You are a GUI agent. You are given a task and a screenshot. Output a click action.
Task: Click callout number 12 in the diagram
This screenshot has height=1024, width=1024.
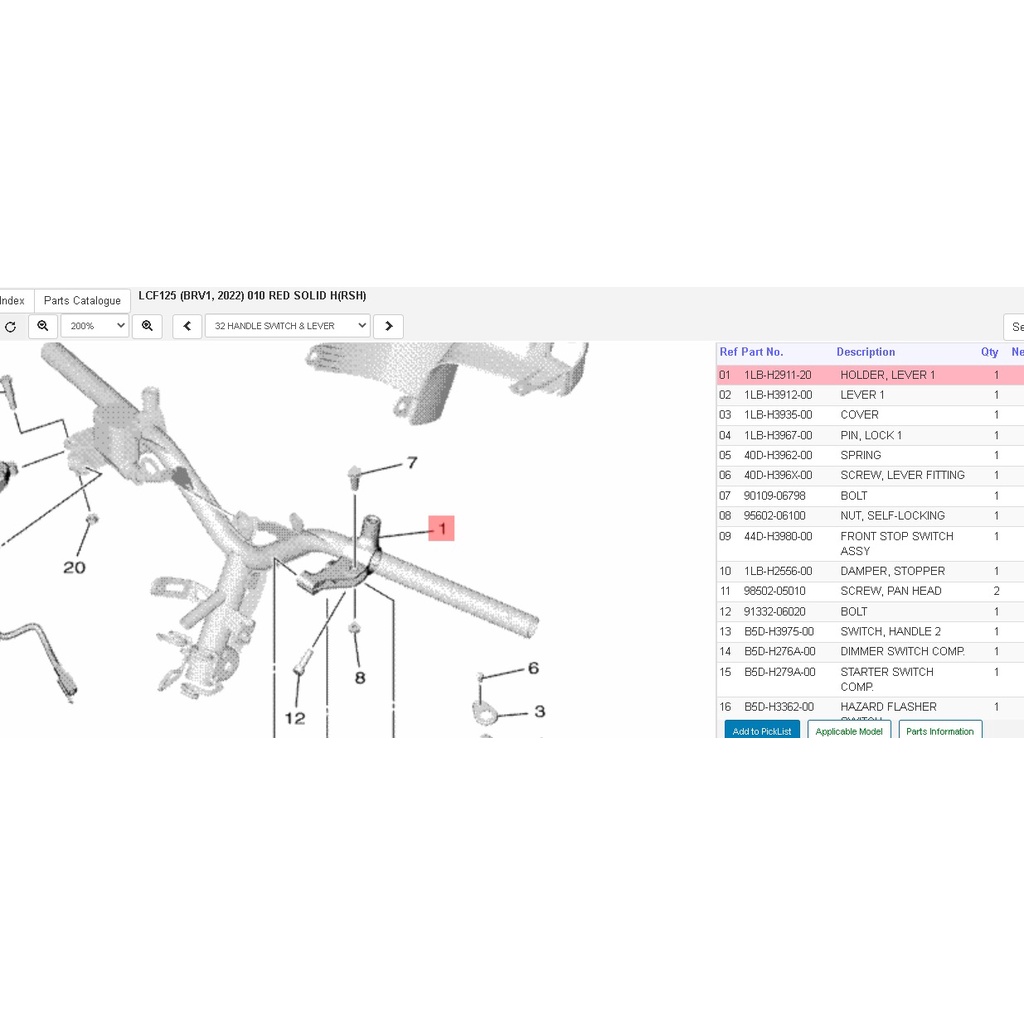[x=295, y=717]
